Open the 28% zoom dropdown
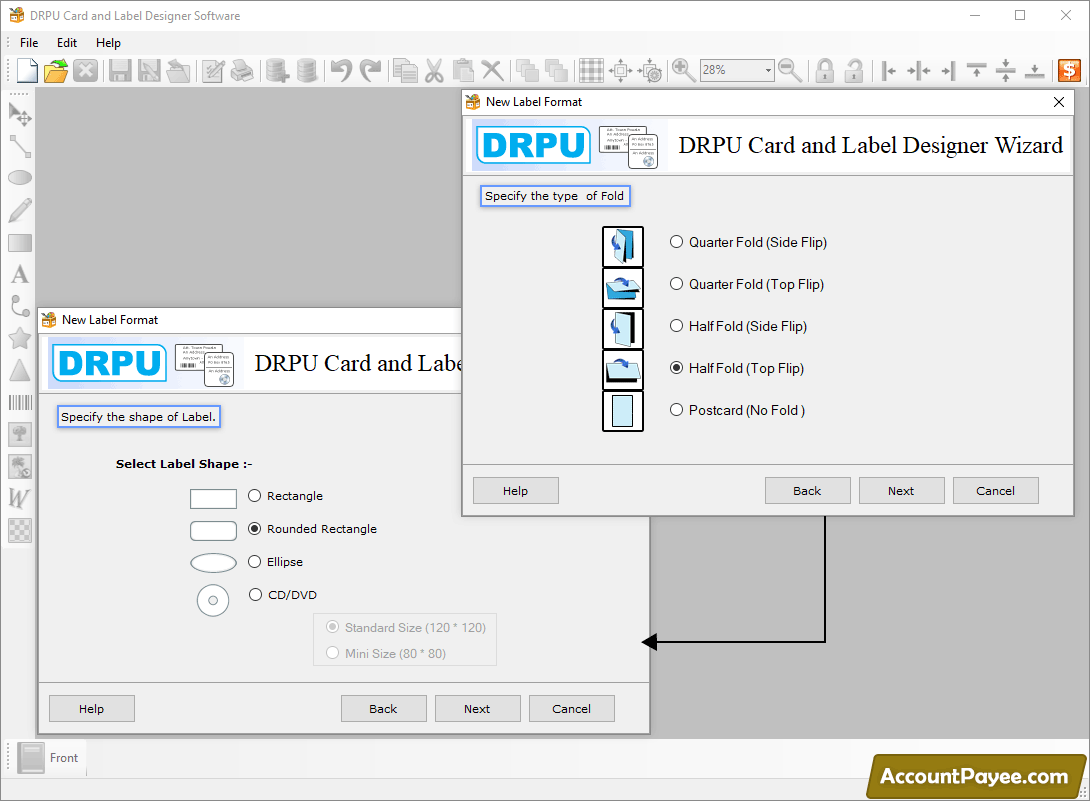1090x801 pixels. pyautogui.click(x=767, y=70)
